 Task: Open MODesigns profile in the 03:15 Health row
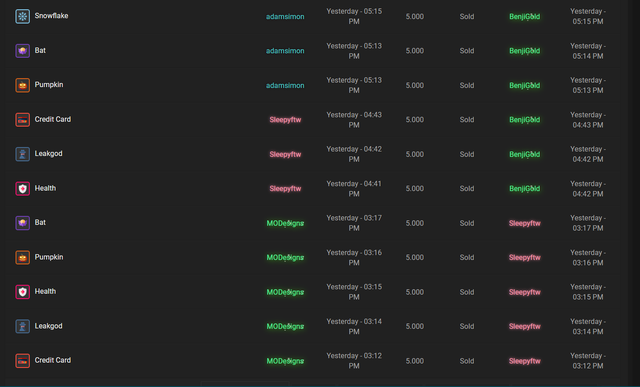(x=285, y=292)
